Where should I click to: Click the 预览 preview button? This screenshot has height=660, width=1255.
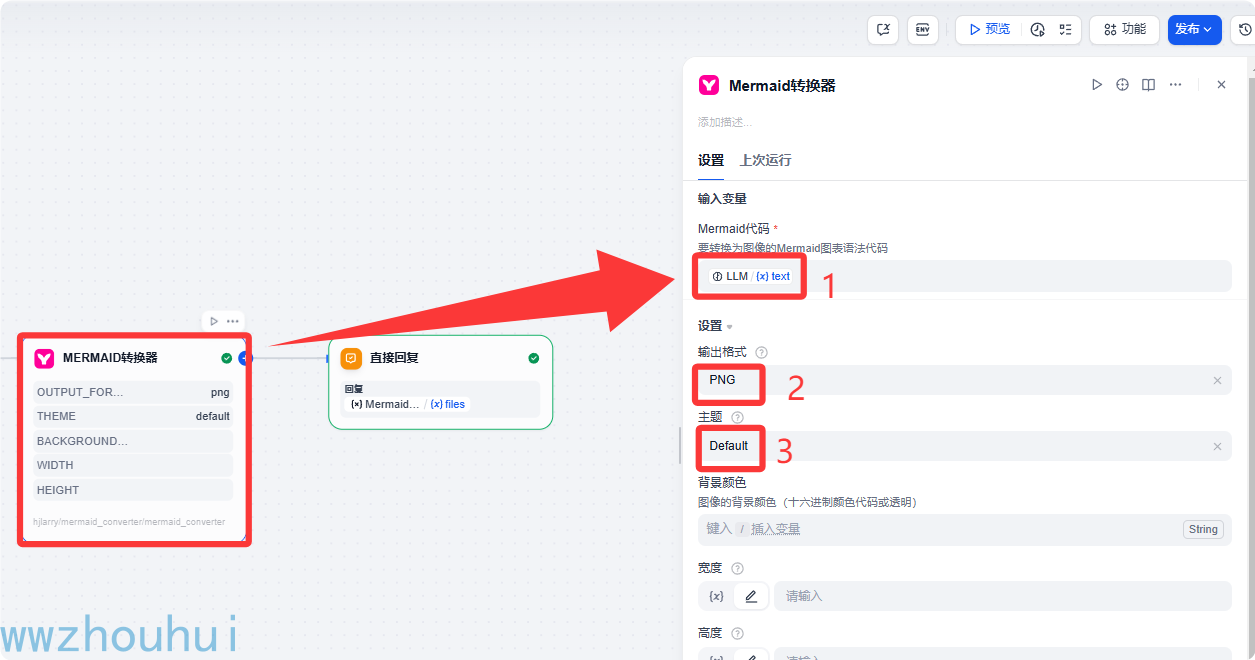(x=988, y=30)
